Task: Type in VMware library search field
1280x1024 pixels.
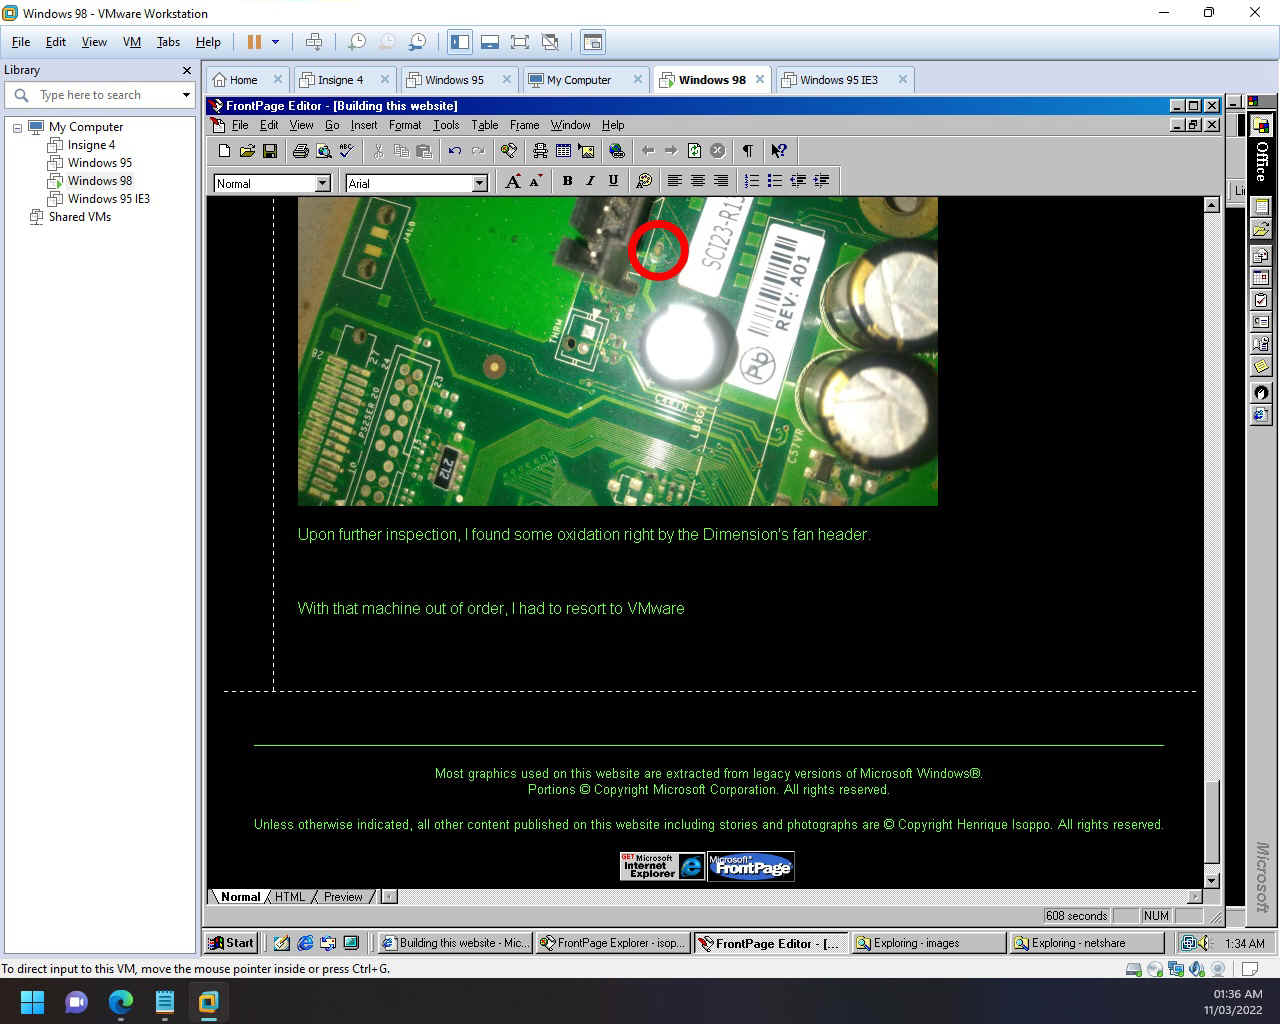Action: point(108,95)
